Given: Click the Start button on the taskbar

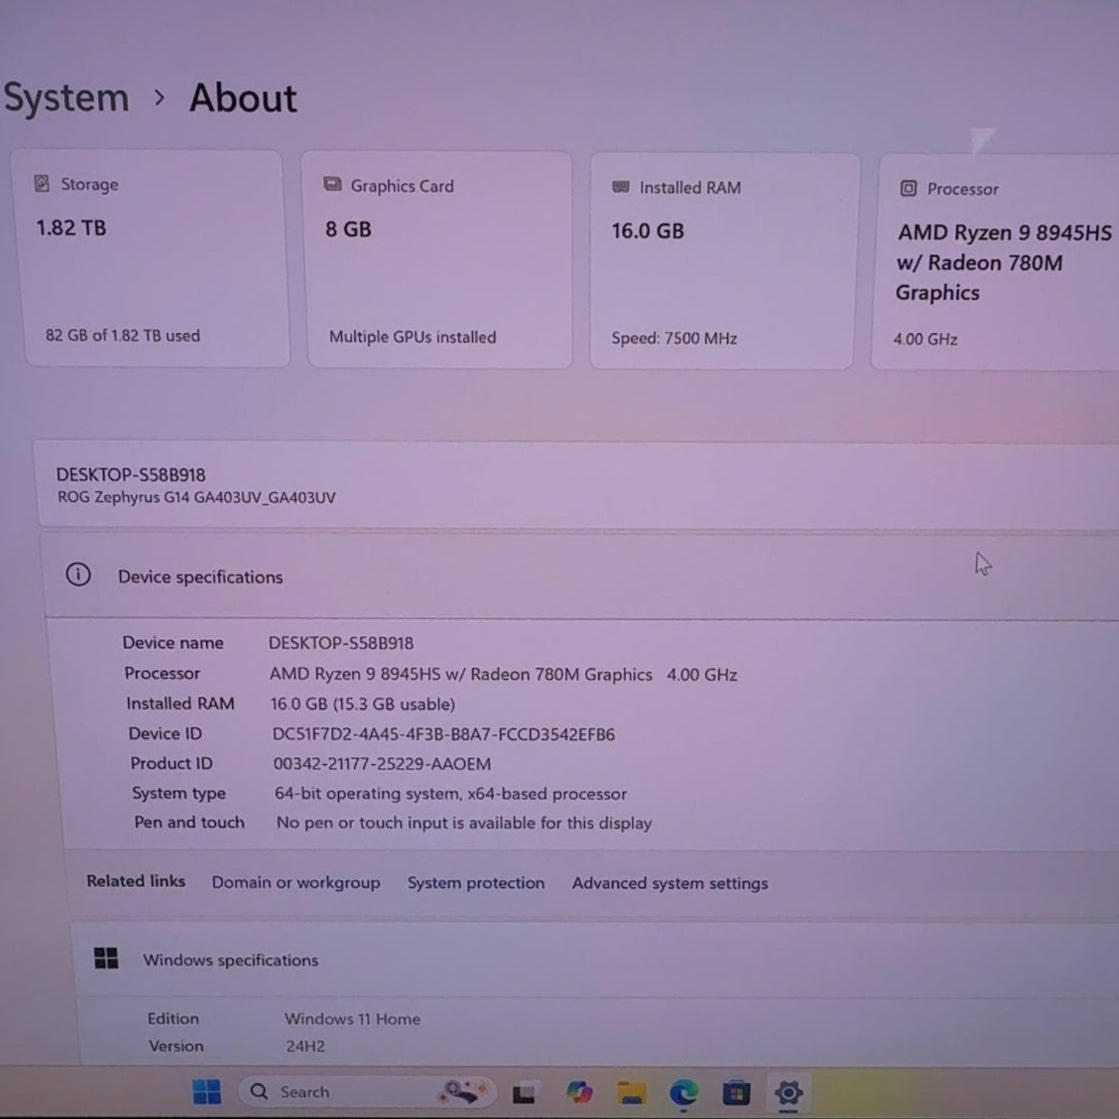Looking at the screenshot, I should coord(207,1091).
